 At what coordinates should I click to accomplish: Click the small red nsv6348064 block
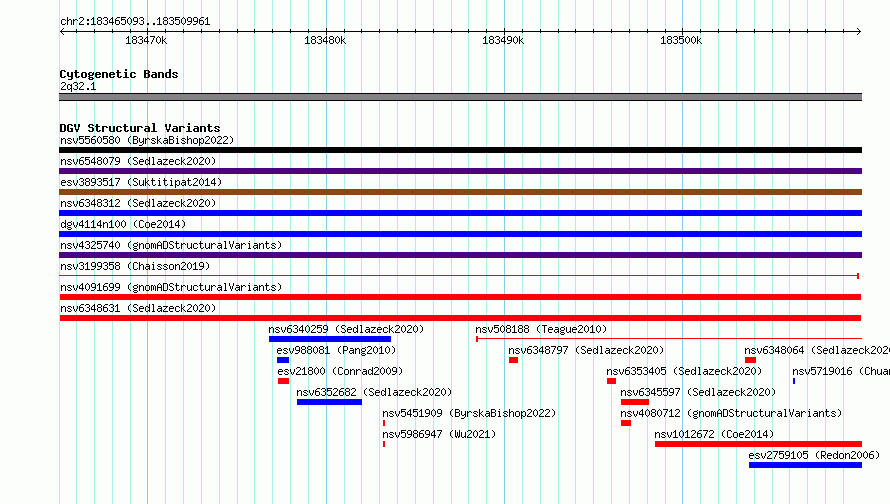click(750, 360)
